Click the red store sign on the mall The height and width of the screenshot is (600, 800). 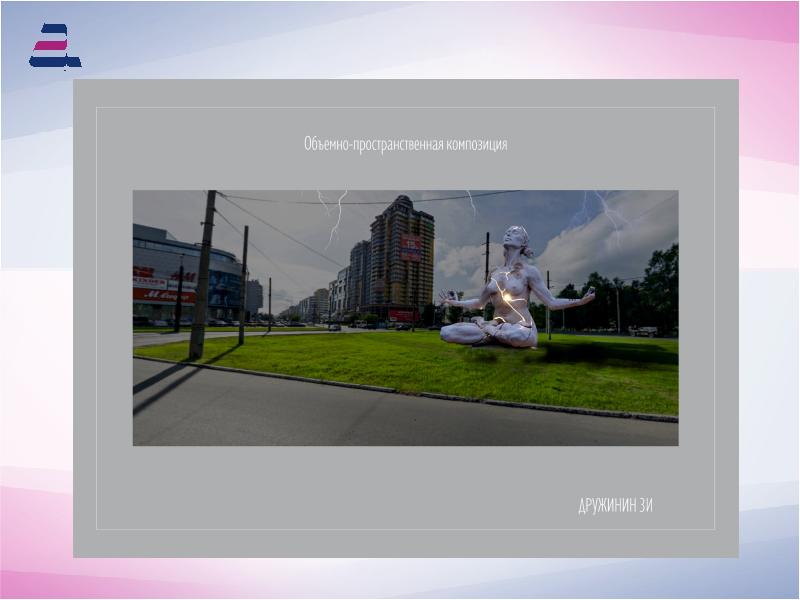point(163,295)
